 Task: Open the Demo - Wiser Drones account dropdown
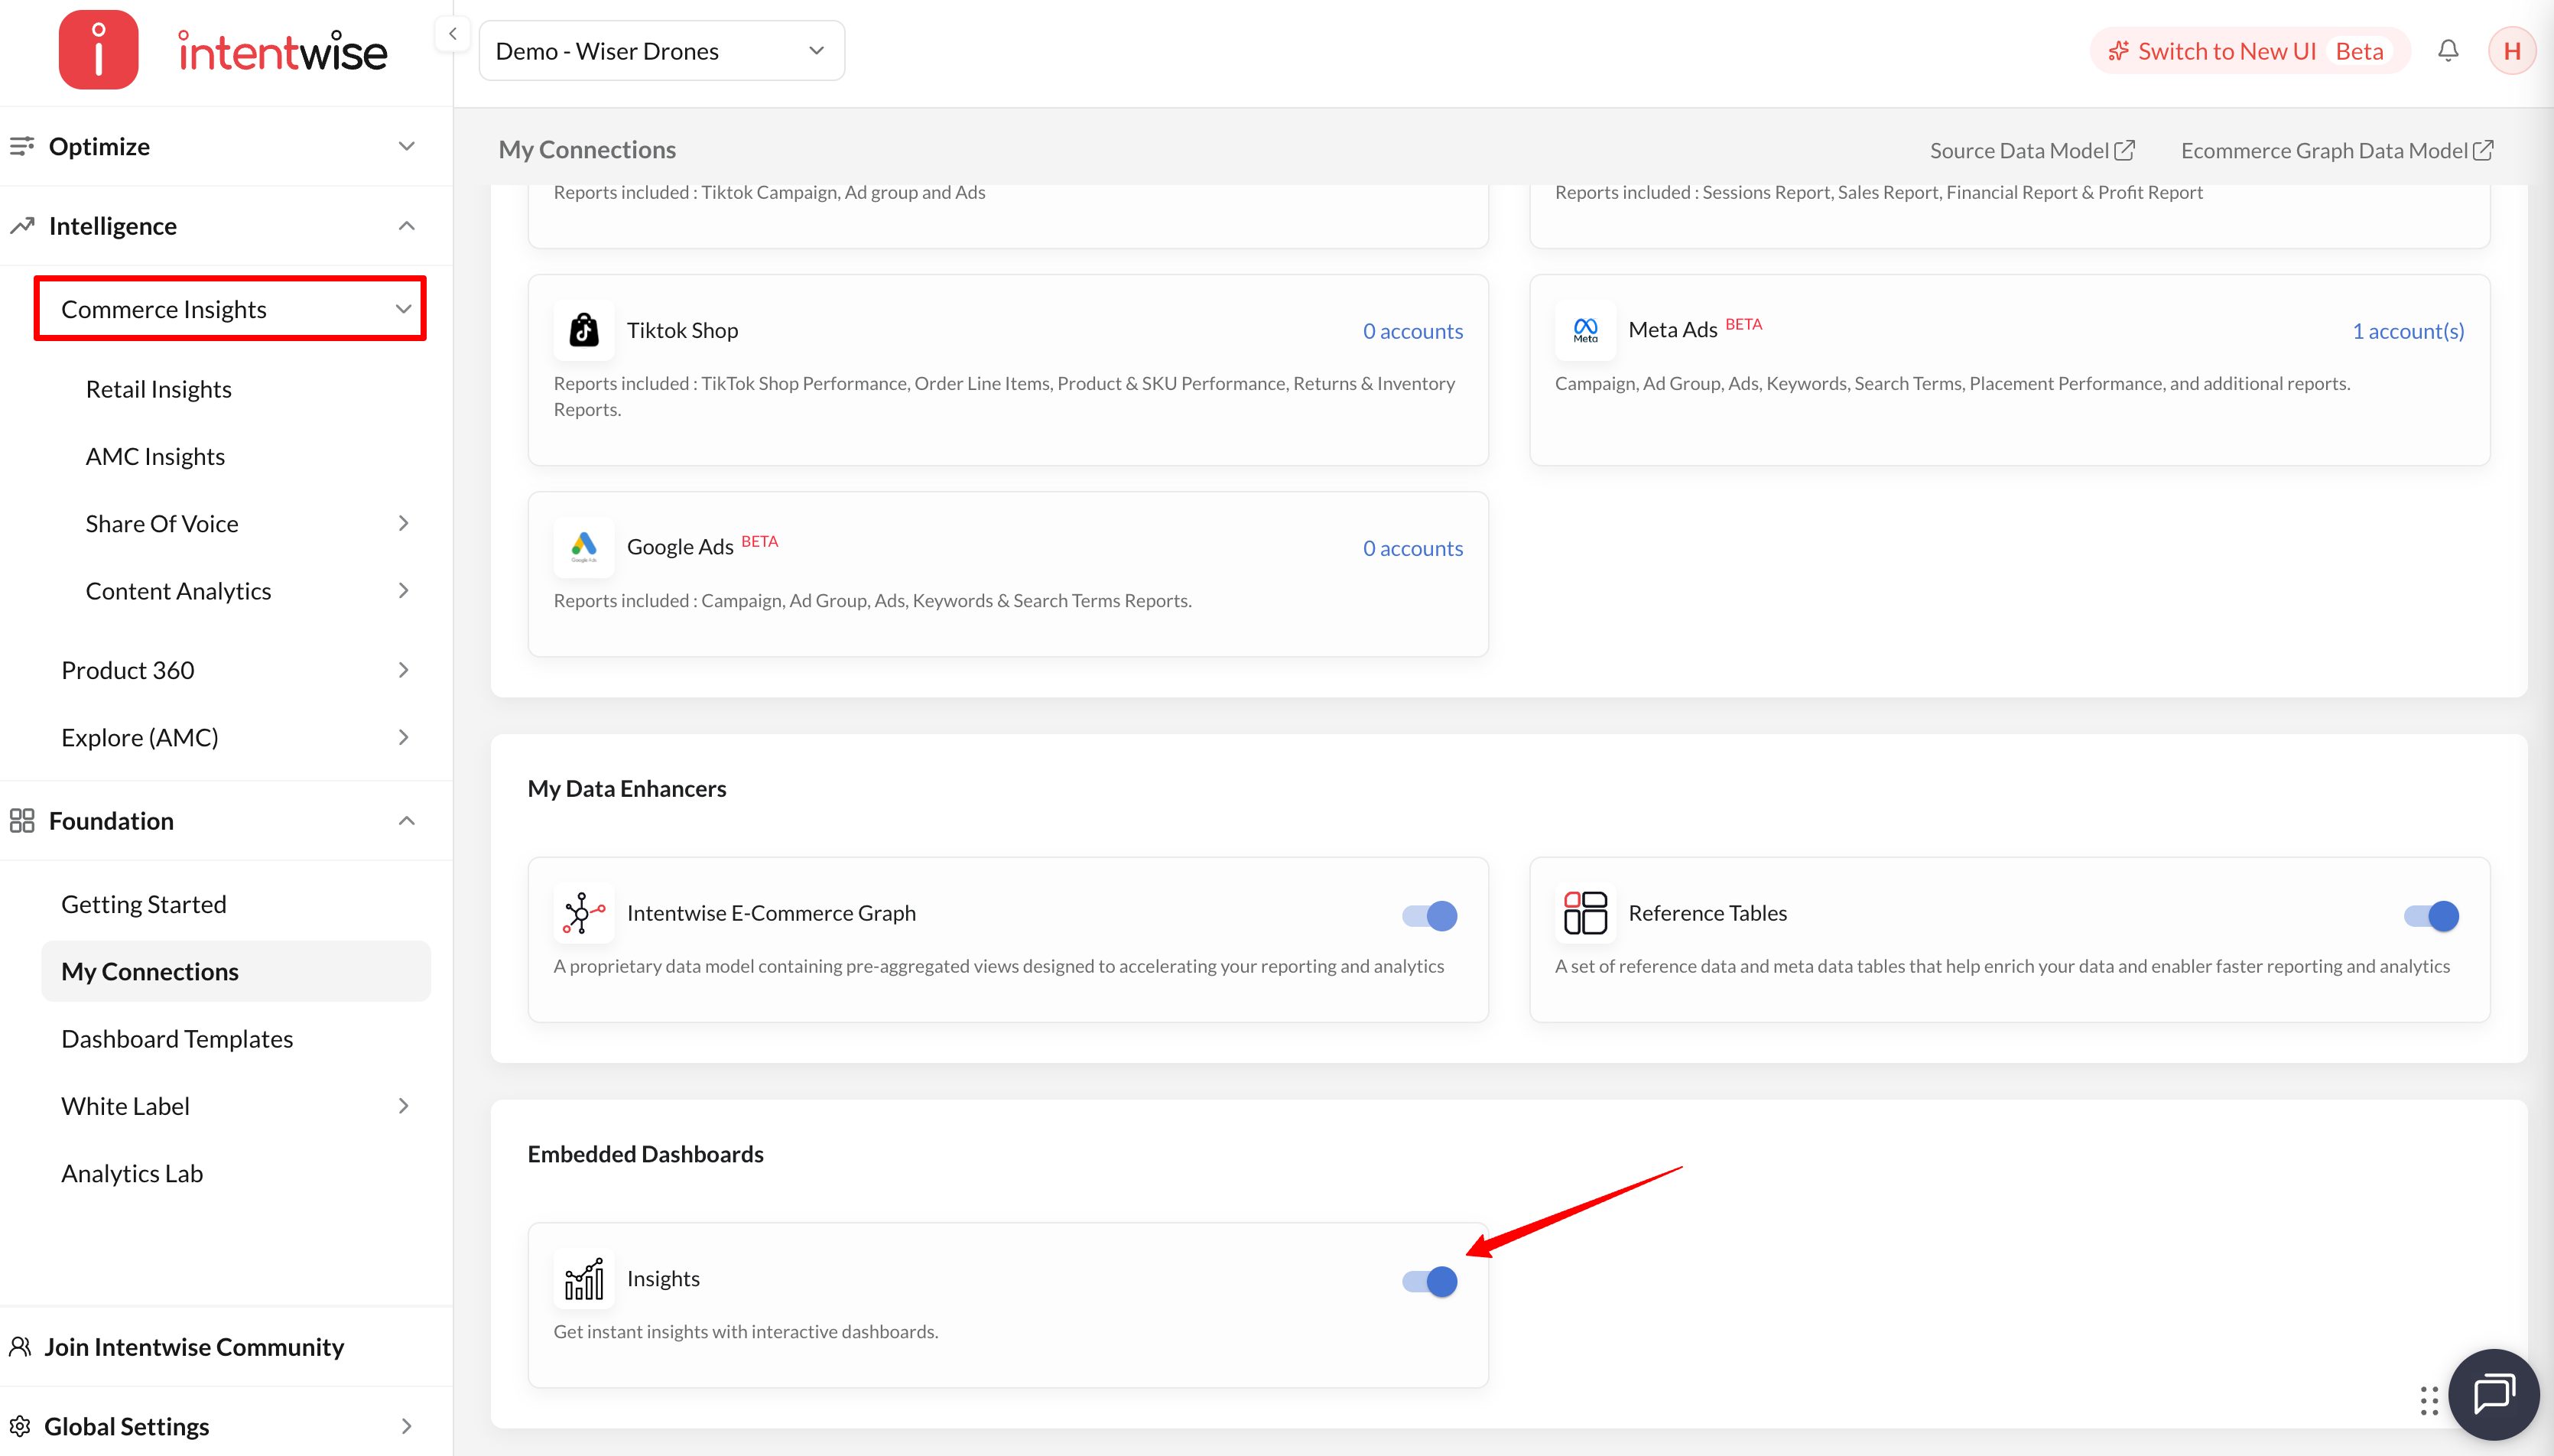pyautogui.click(x=661, y=51)
